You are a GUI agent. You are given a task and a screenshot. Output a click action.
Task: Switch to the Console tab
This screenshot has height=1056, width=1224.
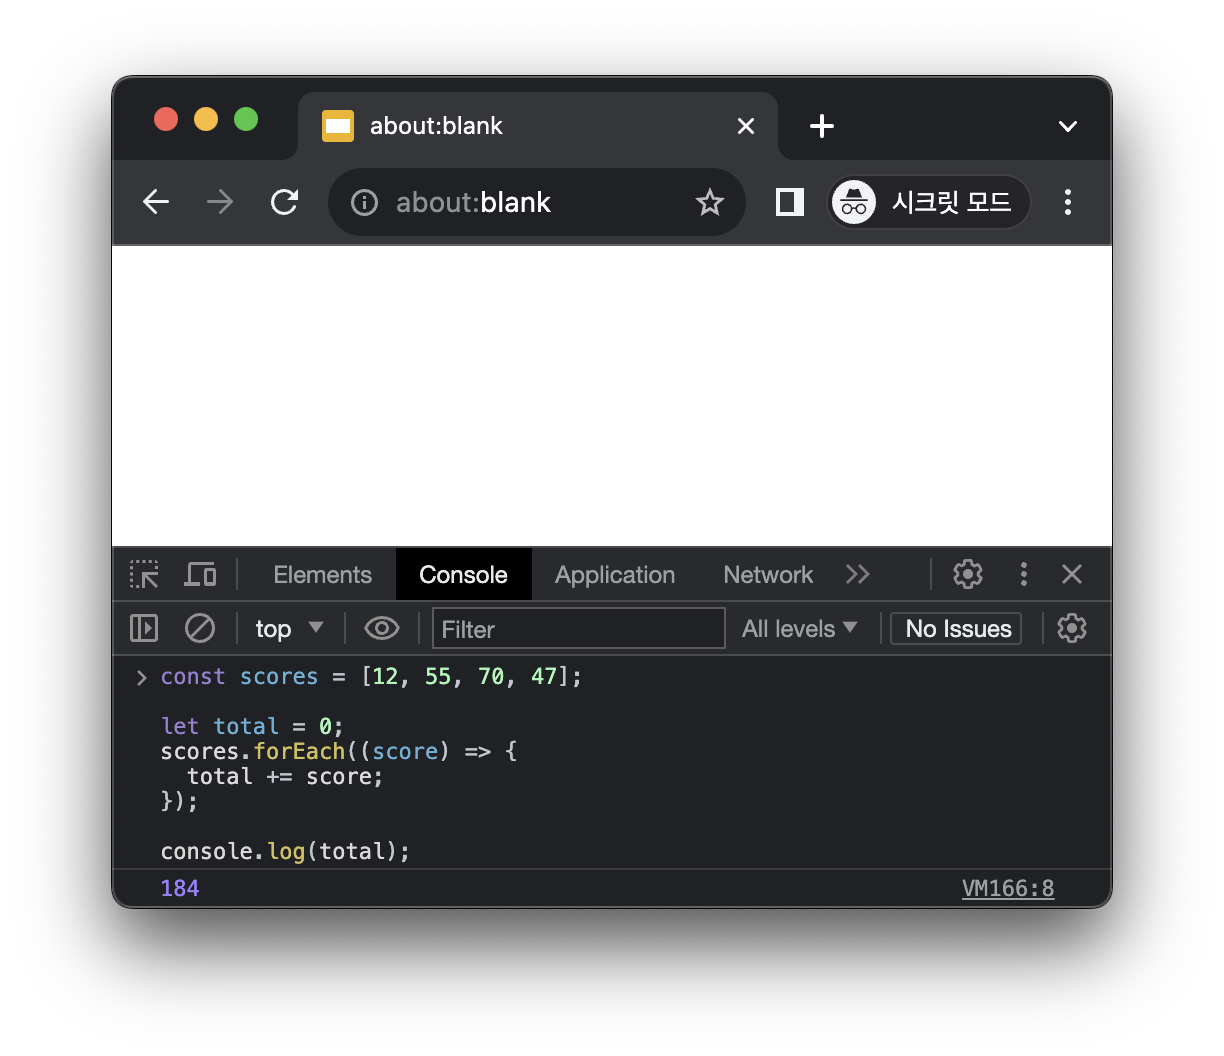pyautogui.click(x=463, y=575)
